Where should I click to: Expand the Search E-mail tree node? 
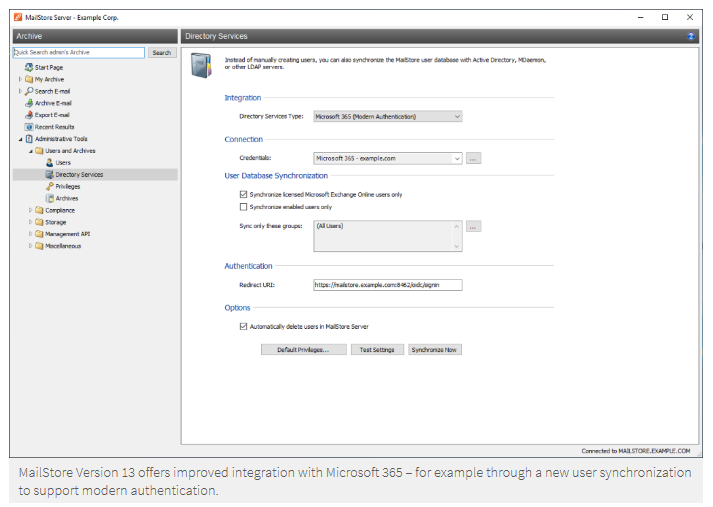[x=20, y=91]
